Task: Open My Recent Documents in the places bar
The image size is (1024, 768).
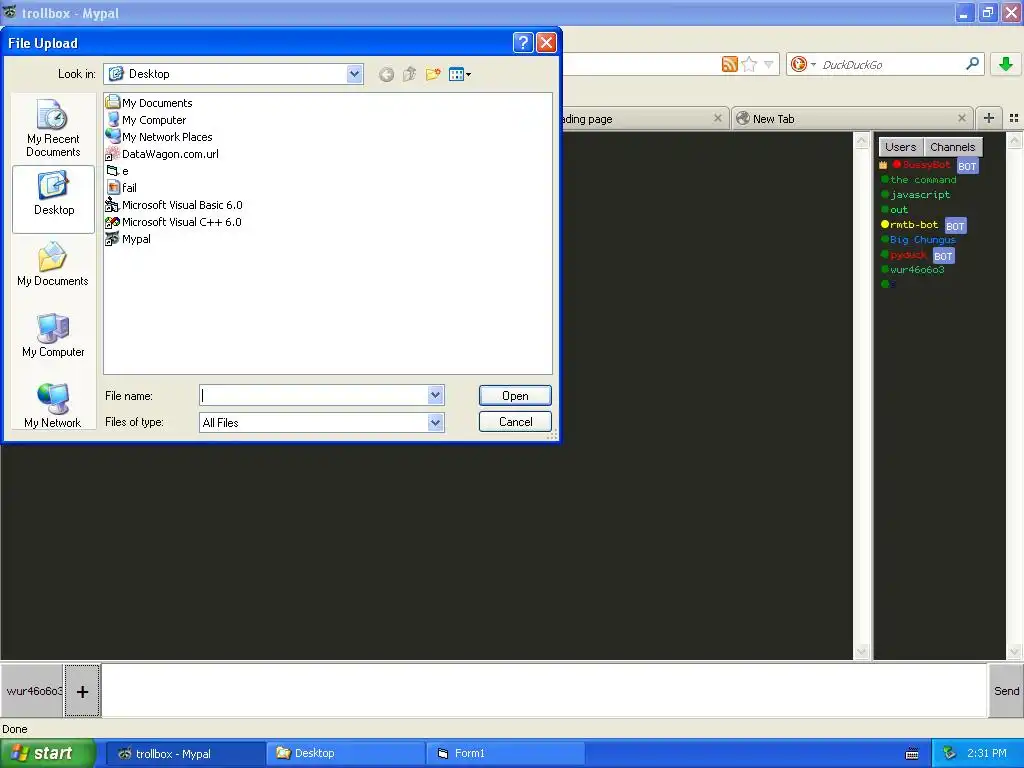Action: click(53, 129)
